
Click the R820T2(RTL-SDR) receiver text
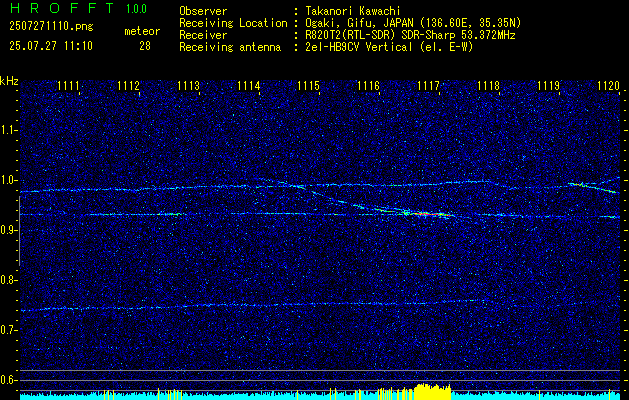(408, 35)
